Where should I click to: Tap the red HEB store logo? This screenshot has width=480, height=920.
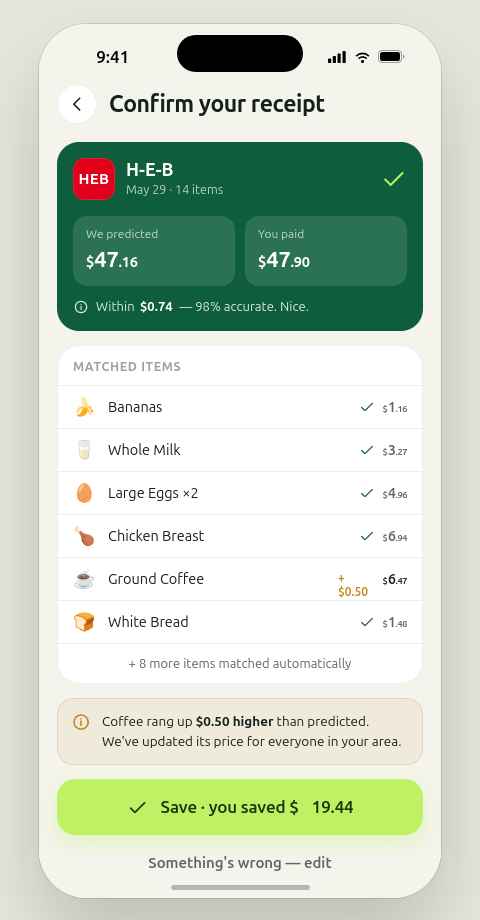pos(94,179)
